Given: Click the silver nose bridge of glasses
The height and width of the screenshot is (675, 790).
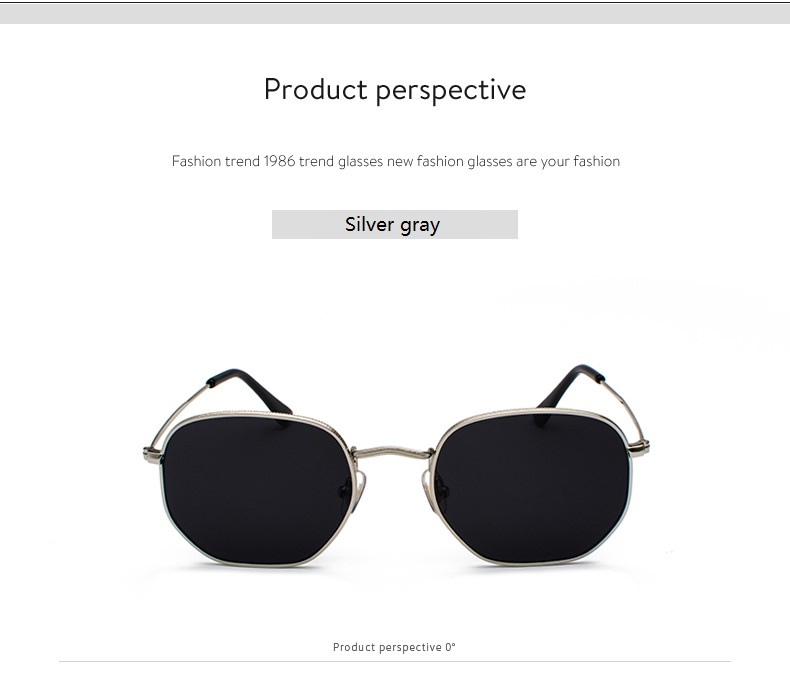Looking at the screenshot, I should (393, 452).
